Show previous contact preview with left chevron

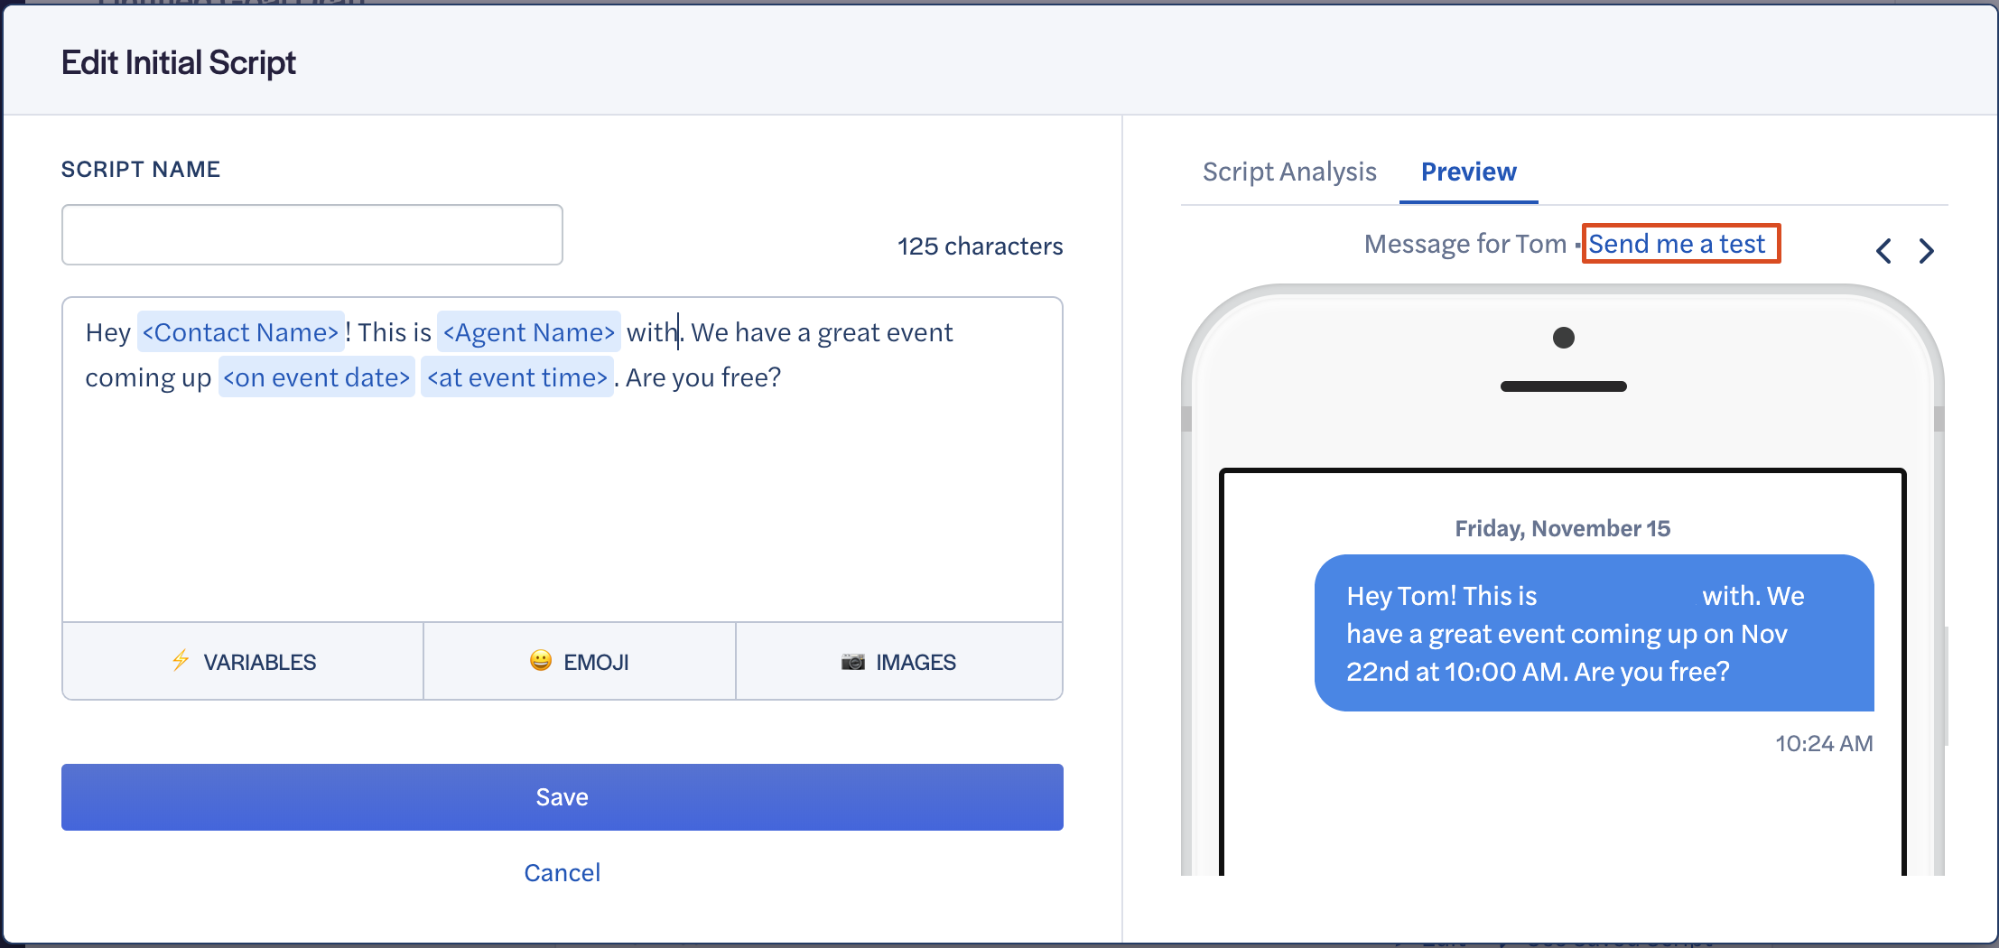click(x=1884, y=251)
